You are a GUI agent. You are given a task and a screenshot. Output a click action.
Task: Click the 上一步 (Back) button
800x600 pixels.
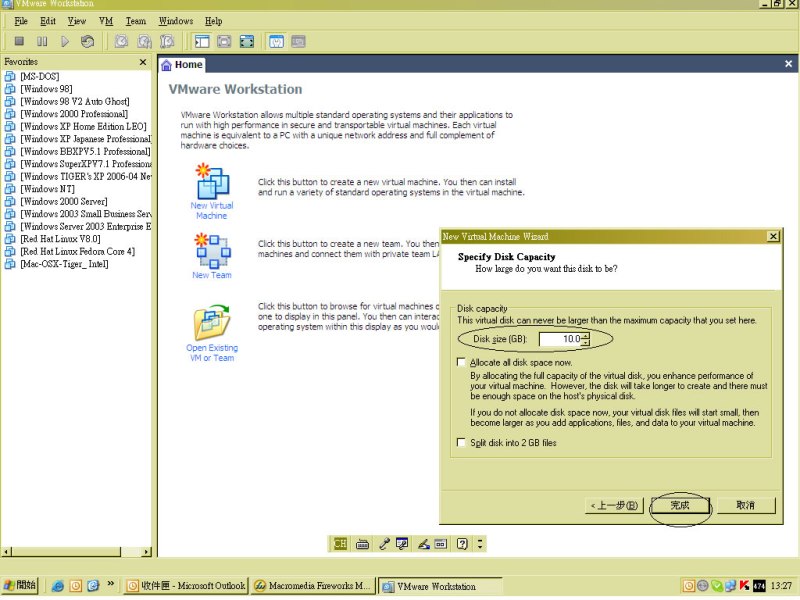coord(614,506)
